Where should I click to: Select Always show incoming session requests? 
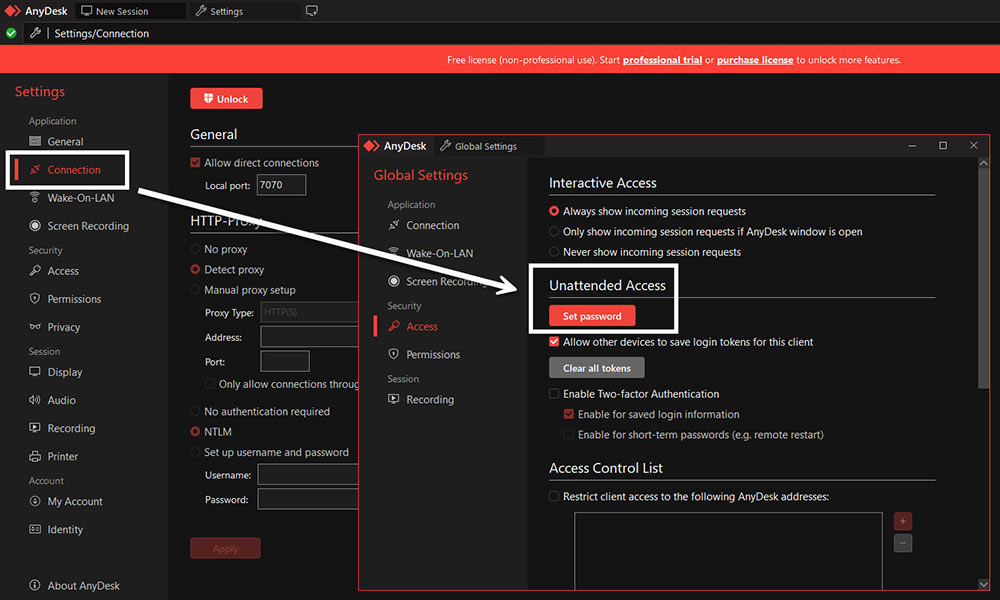(554, 211)
